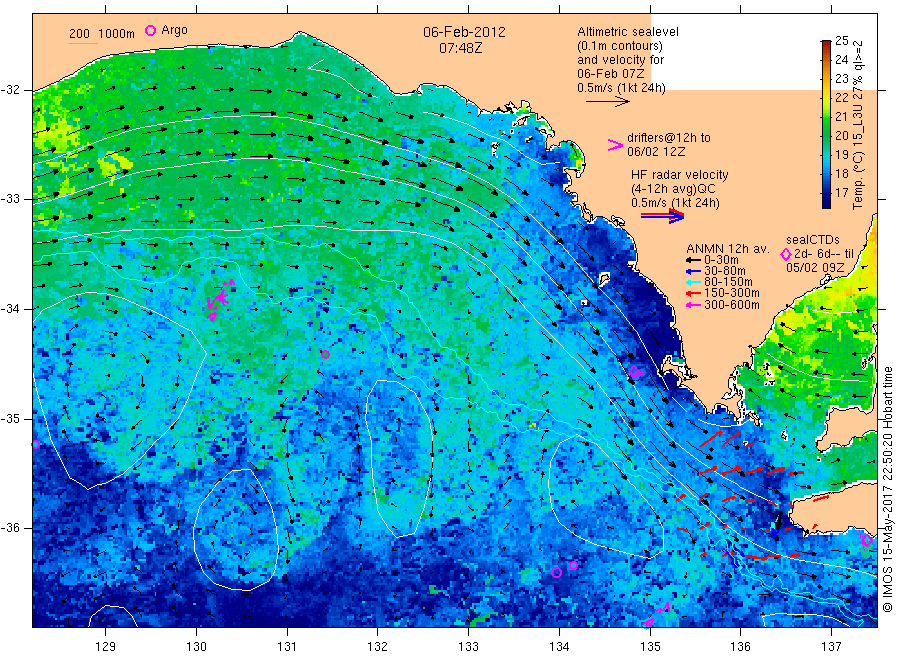
Task: Click the black 0-30m ANMN arrow symbol
Action: [x=694, y=260]
